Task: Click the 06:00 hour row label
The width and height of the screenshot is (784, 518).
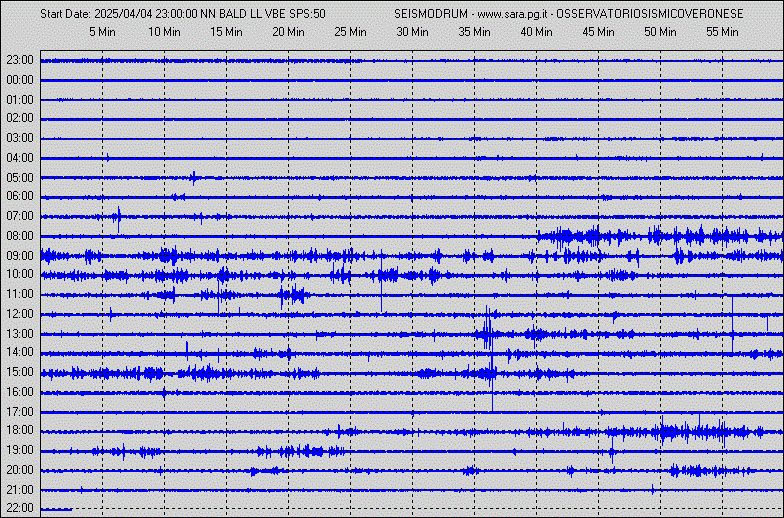Action: (x=20, y=196)
